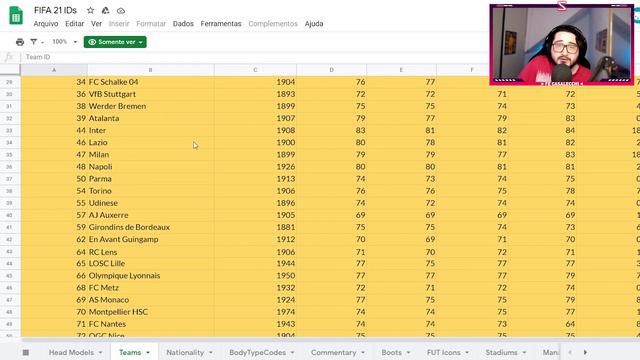640x360 pixels.
Task: Open the Ferramentas menu
Action: tap(221, 24)
